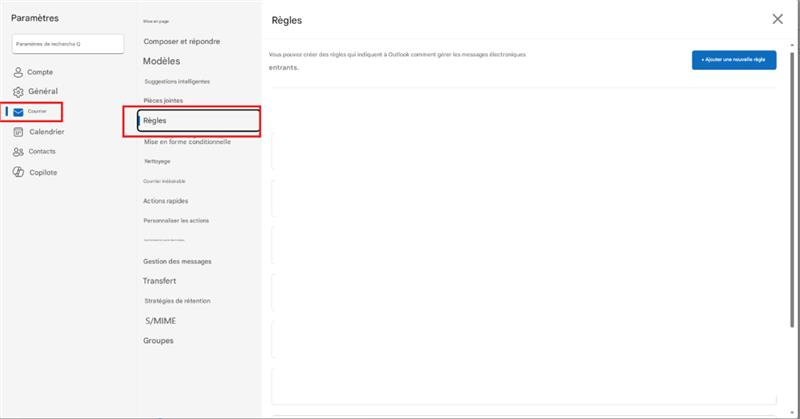Open Stratégies de rétention settings
Image resolution: width=800 pixels, height=419 pixels.
[177, 301]
